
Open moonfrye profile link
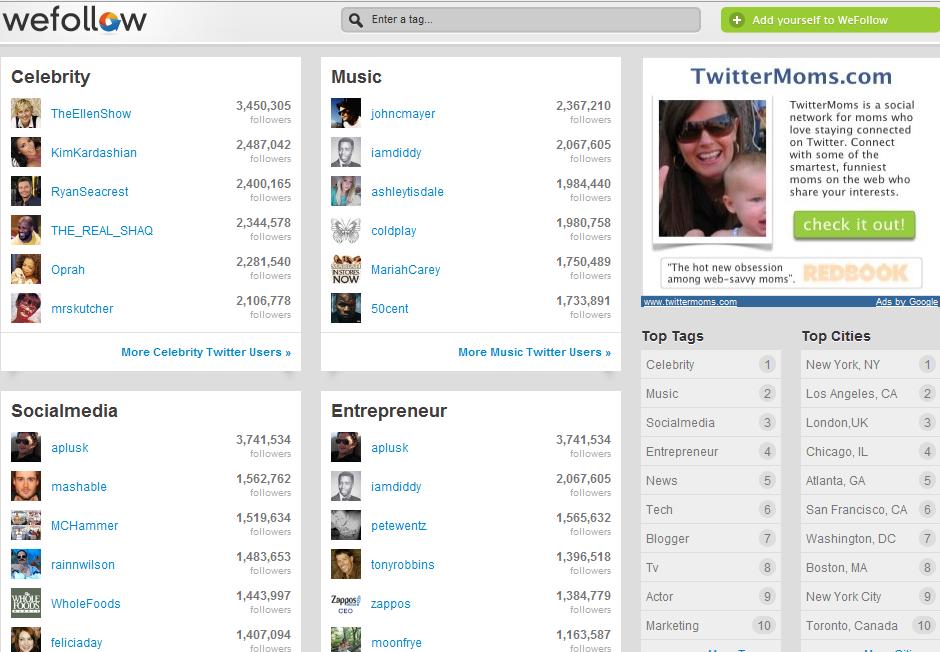[x=396, y=642]
